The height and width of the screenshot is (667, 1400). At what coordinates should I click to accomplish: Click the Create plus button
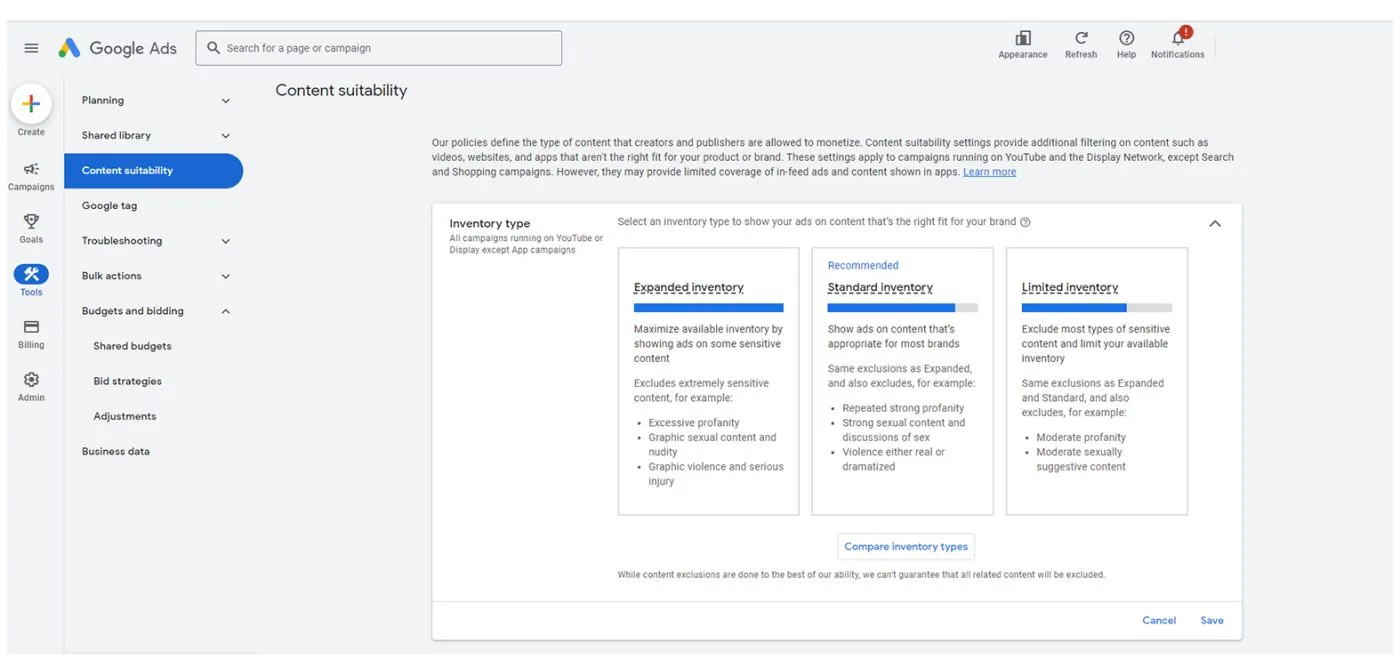[x=31, y=104]
